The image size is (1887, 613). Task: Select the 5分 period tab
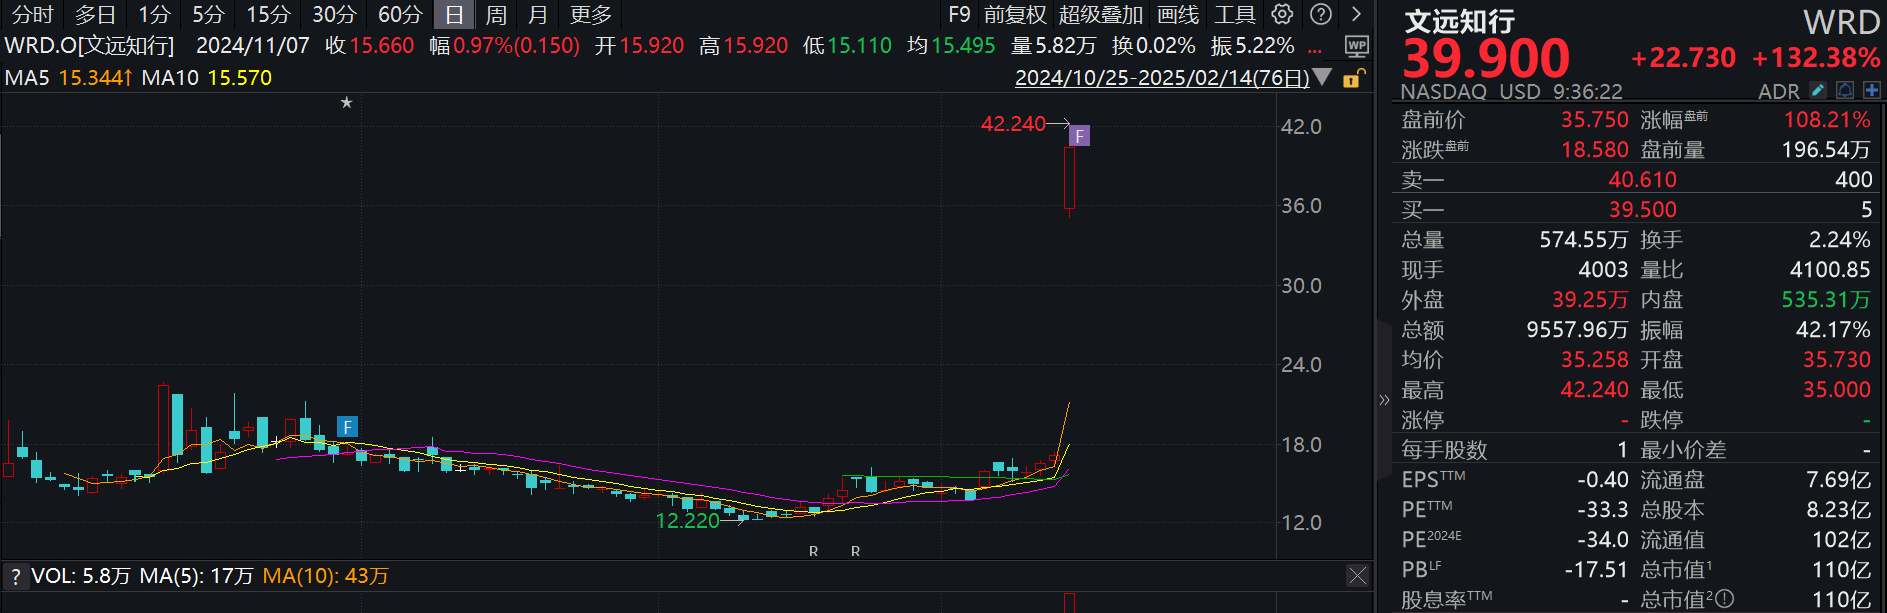point(209,15)
